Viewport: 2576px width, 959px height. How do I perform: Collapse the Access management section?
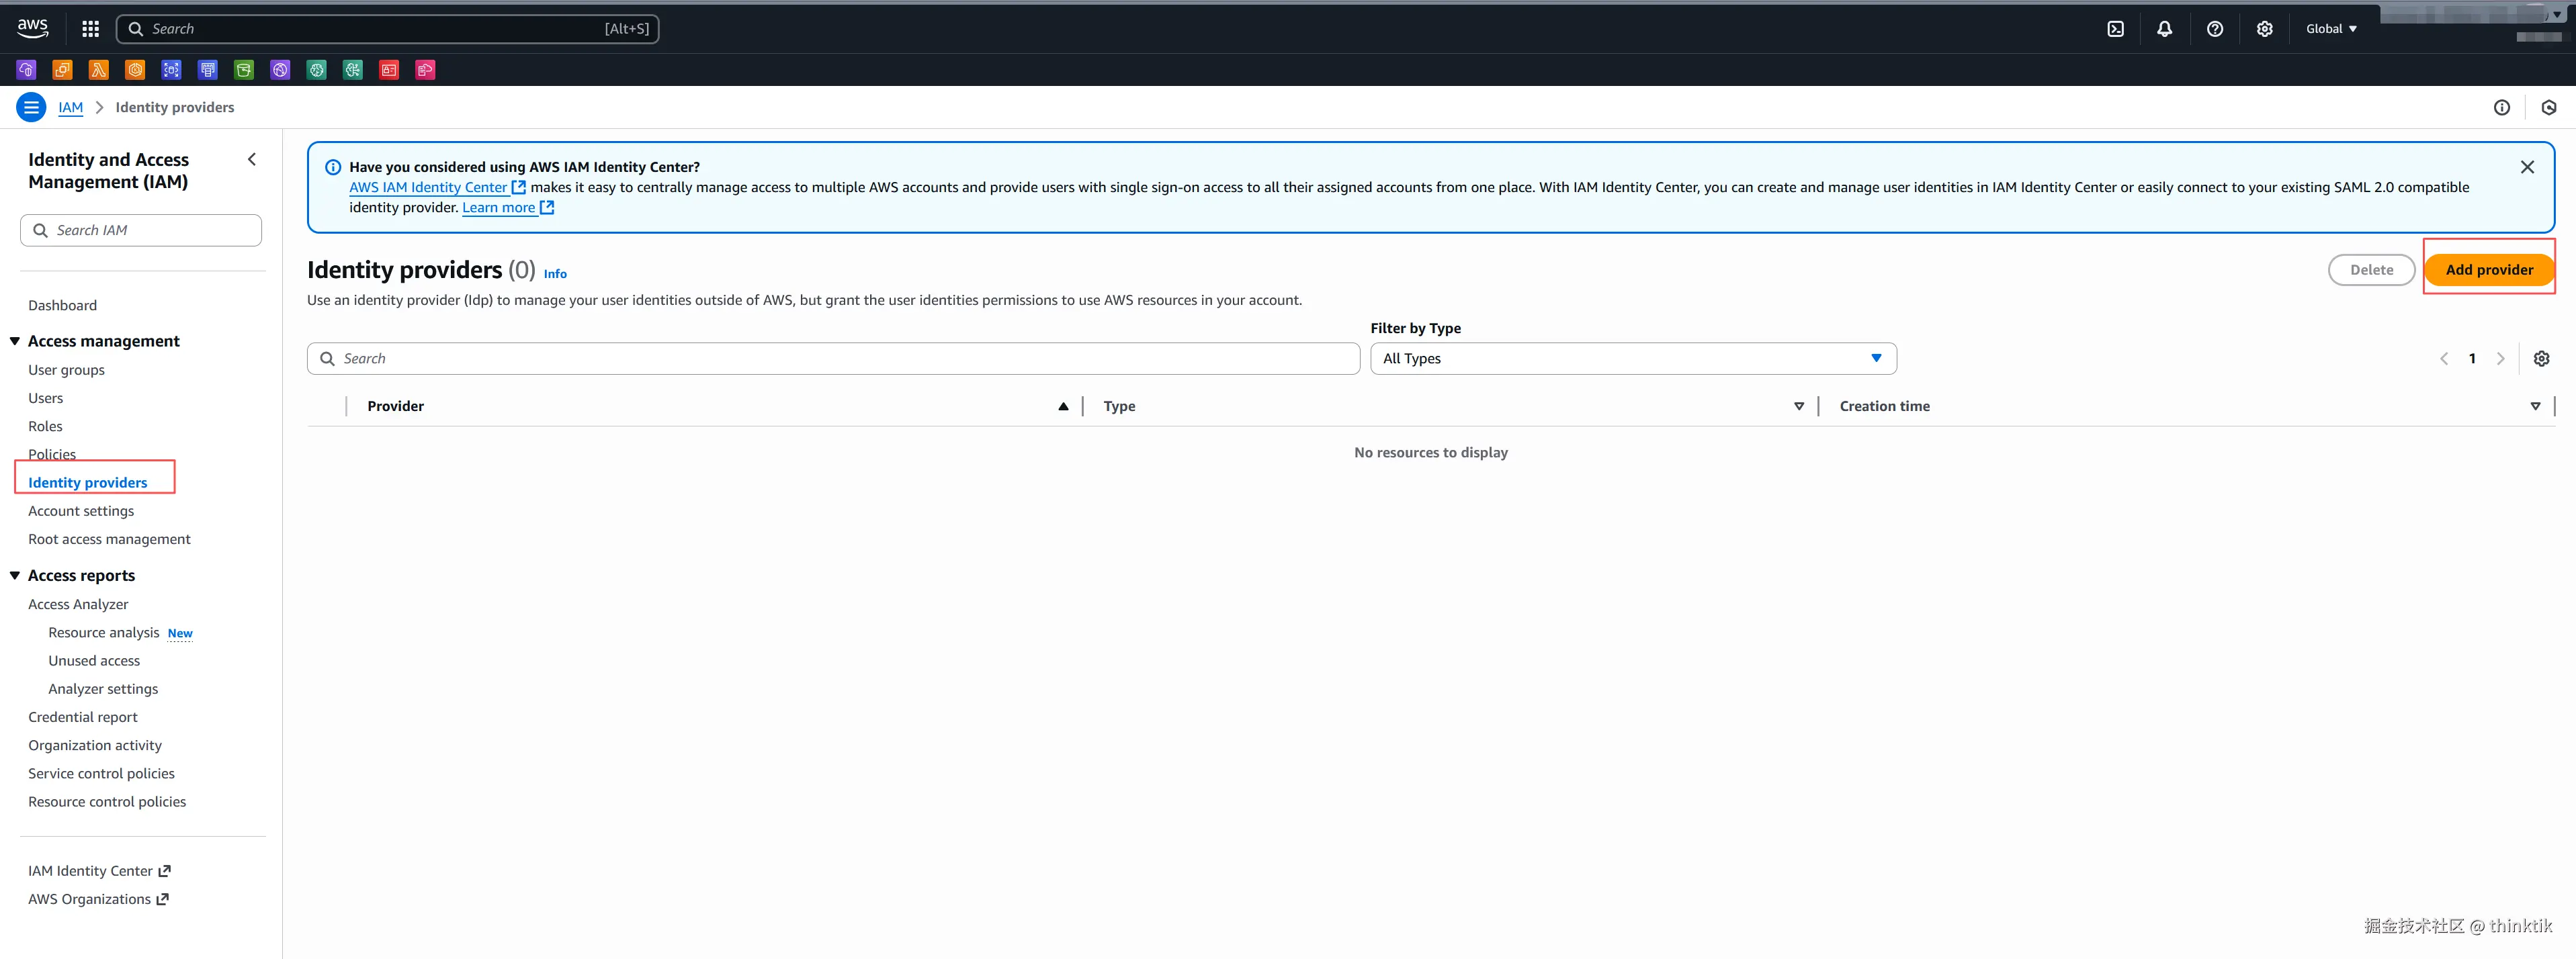[x=15, y=341]
